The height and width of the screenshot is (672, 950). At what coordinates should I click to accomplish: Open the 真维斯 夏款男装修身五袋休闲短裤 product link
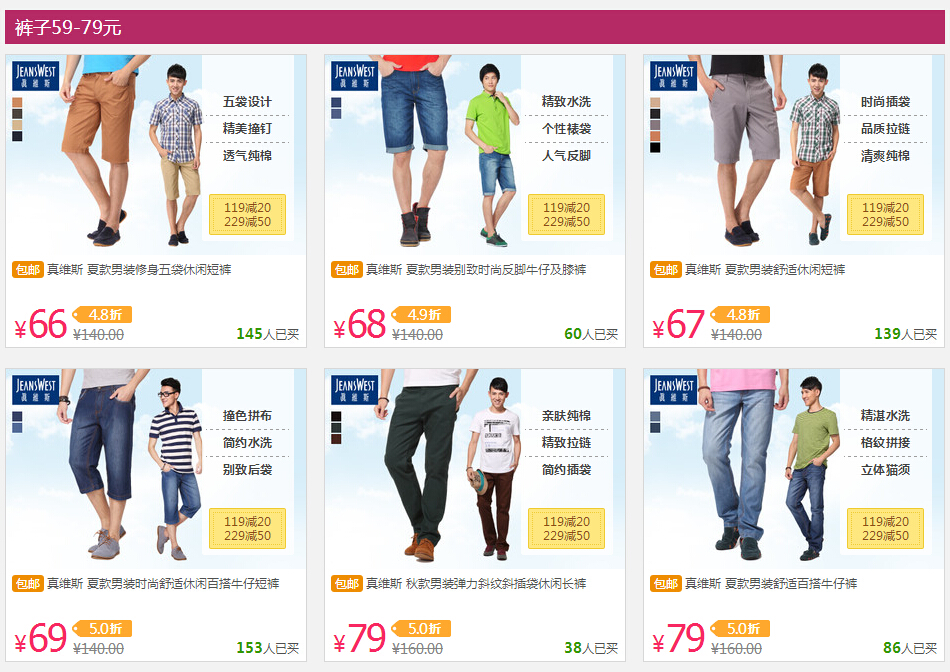[x=139, y=270]
